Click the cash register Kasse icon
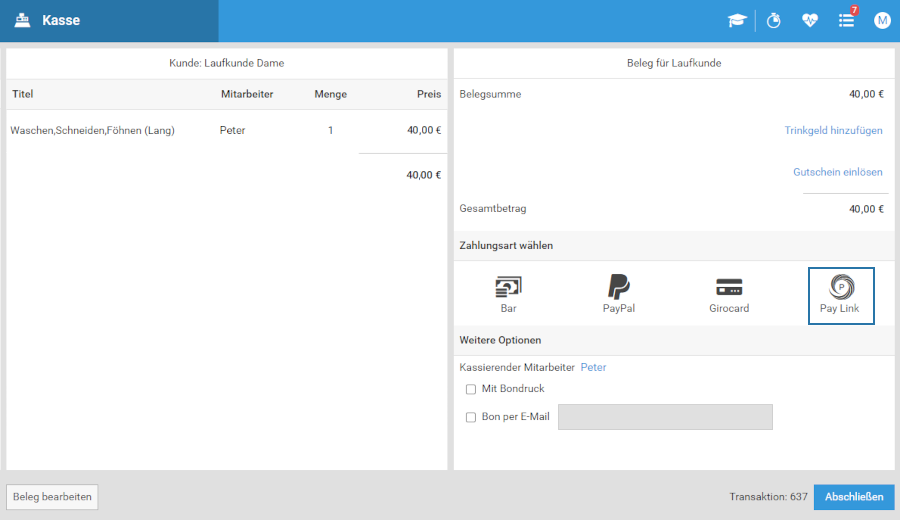900x520 pixels. [22, 21]
